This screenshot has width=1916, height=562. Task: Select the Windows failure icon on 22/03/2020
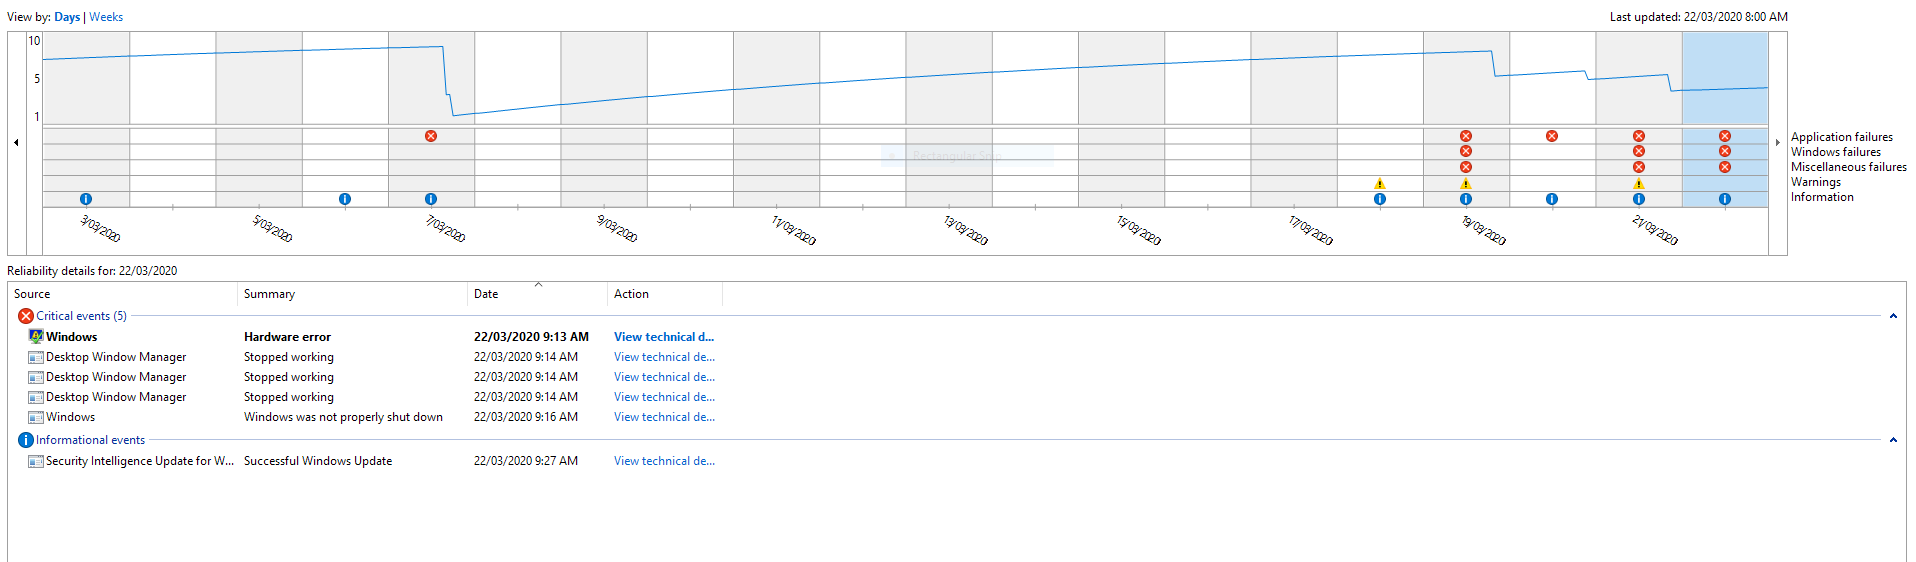click(1725, 152)
